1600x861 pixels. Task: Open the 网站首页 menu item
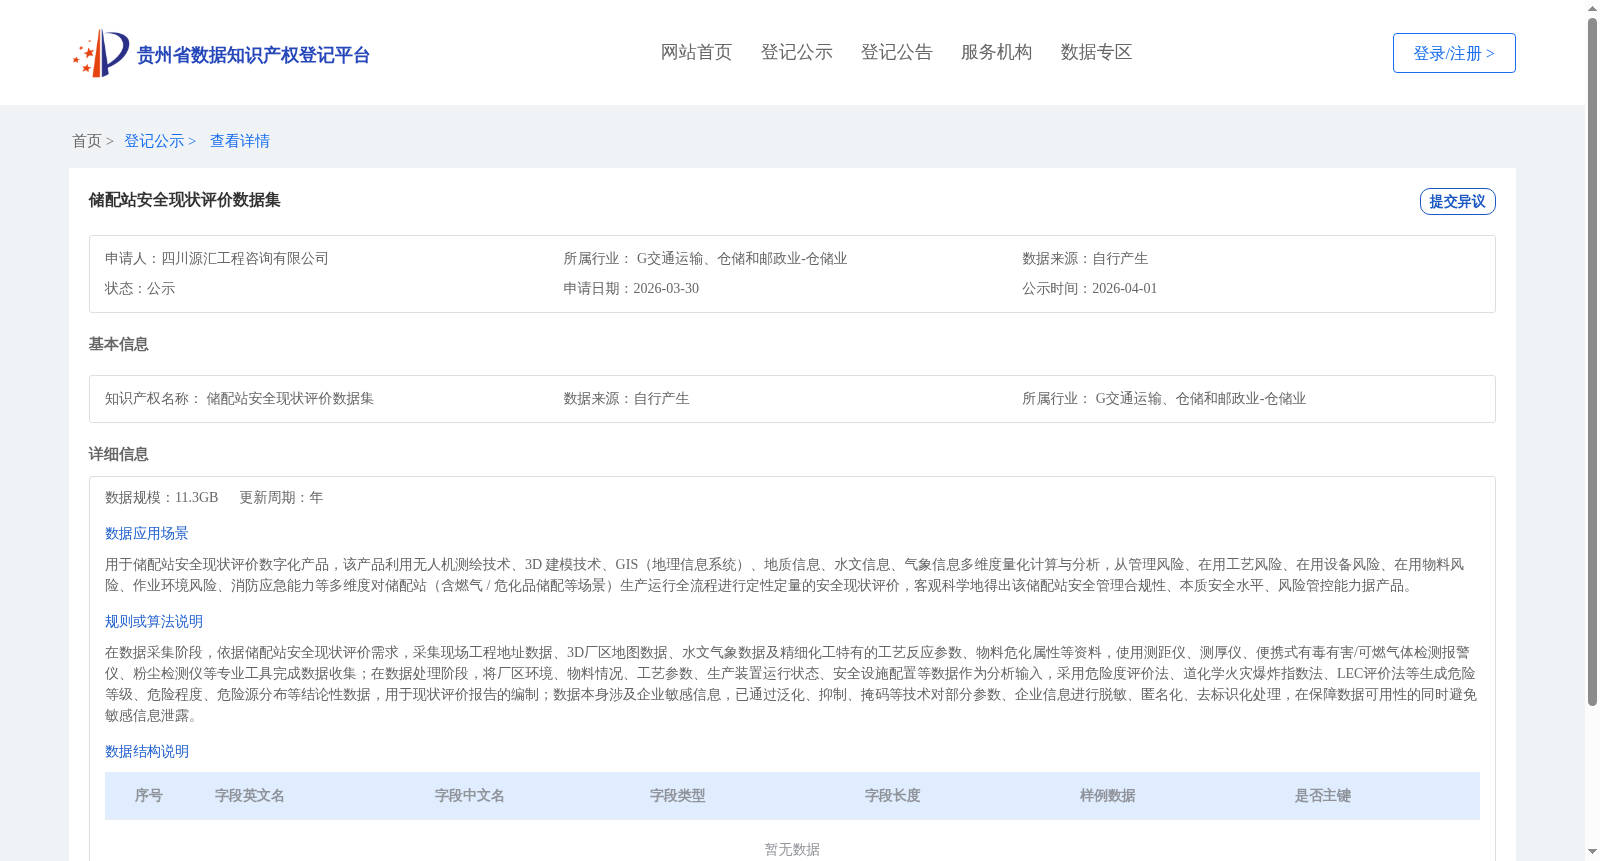697,52
